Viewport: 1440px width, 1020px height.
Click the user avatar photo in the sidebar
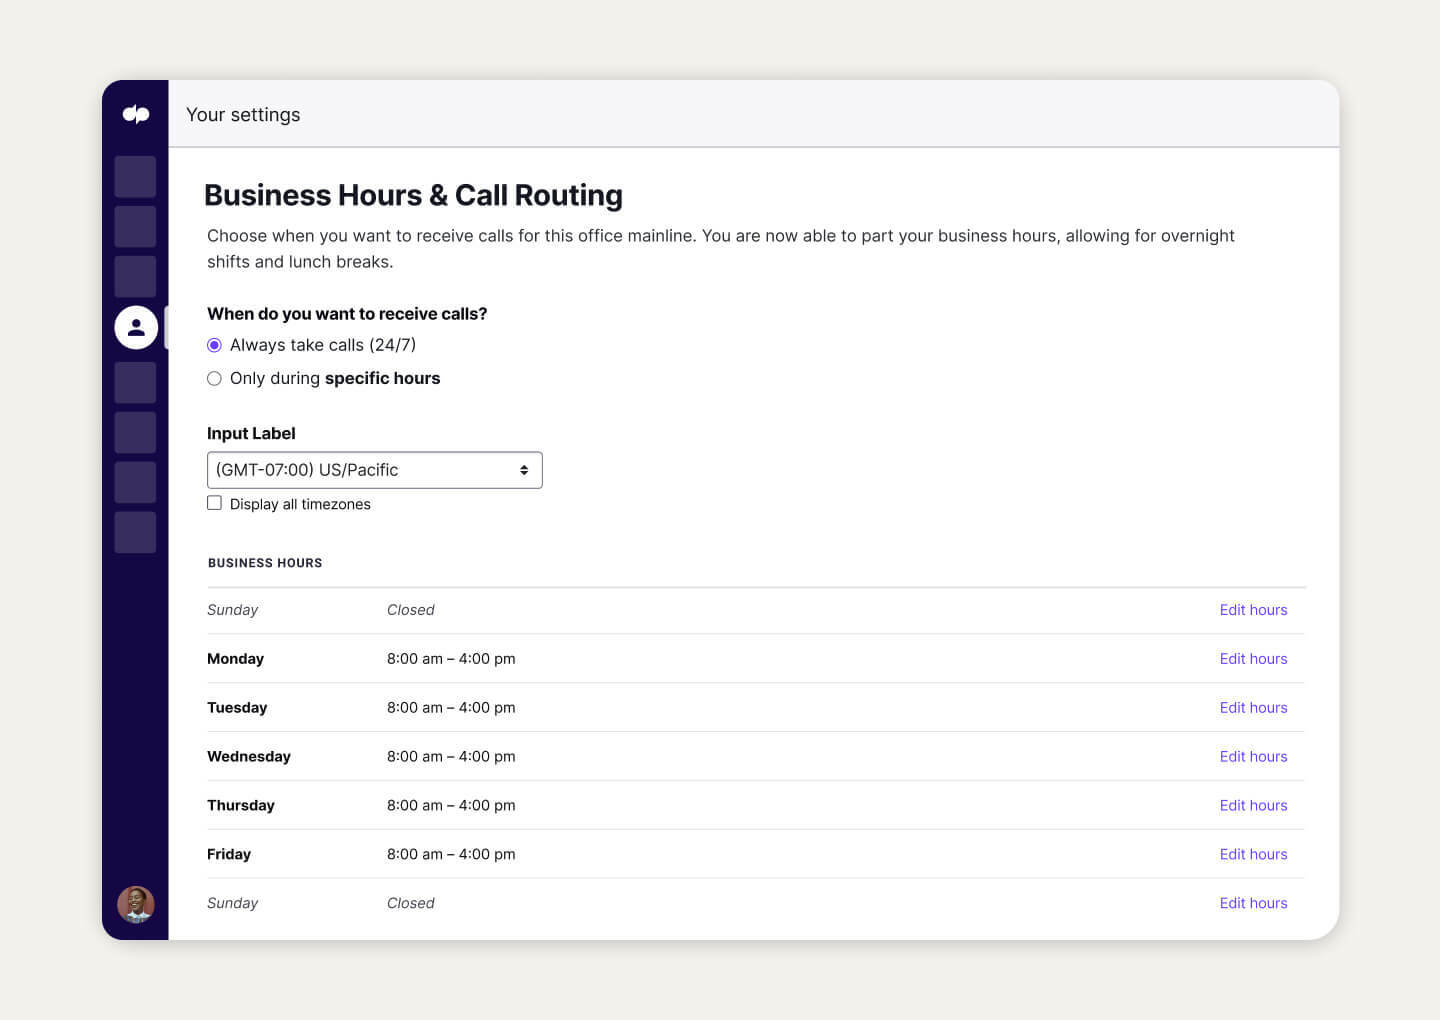pos(136,904)
